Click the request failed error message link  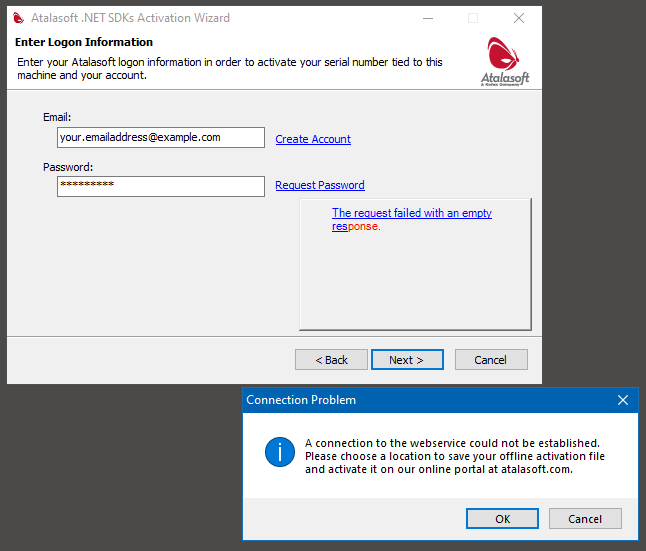click(412, 219)
